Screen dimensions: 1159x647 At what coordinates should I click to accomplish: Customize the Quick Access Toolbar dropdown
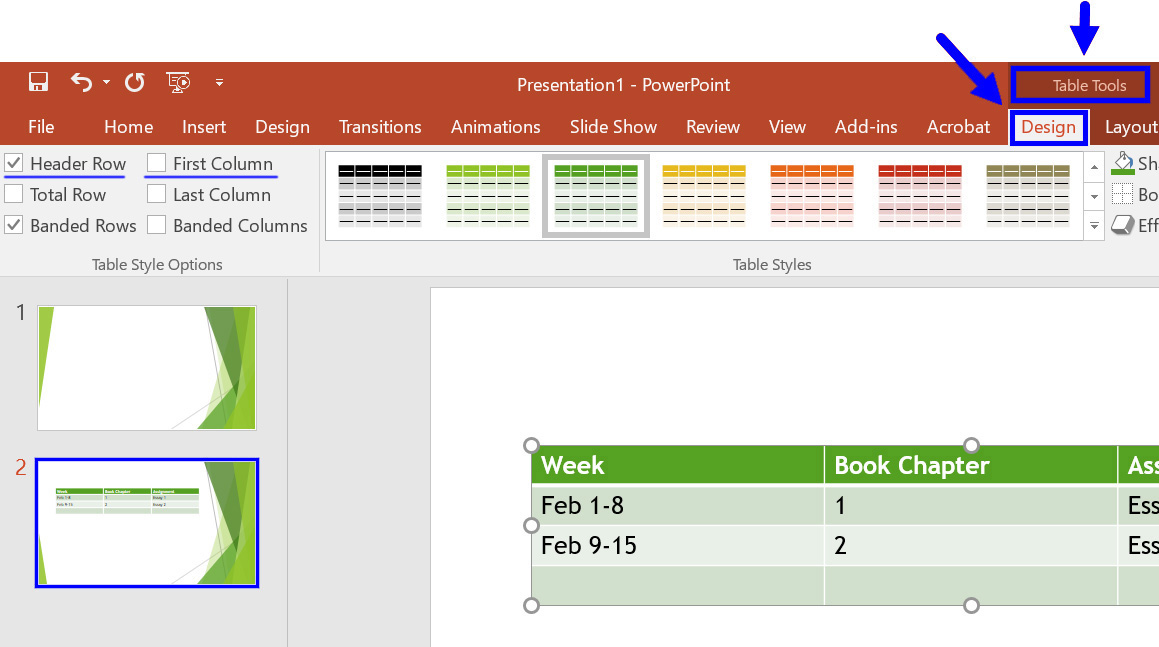[x=220, y=83]
